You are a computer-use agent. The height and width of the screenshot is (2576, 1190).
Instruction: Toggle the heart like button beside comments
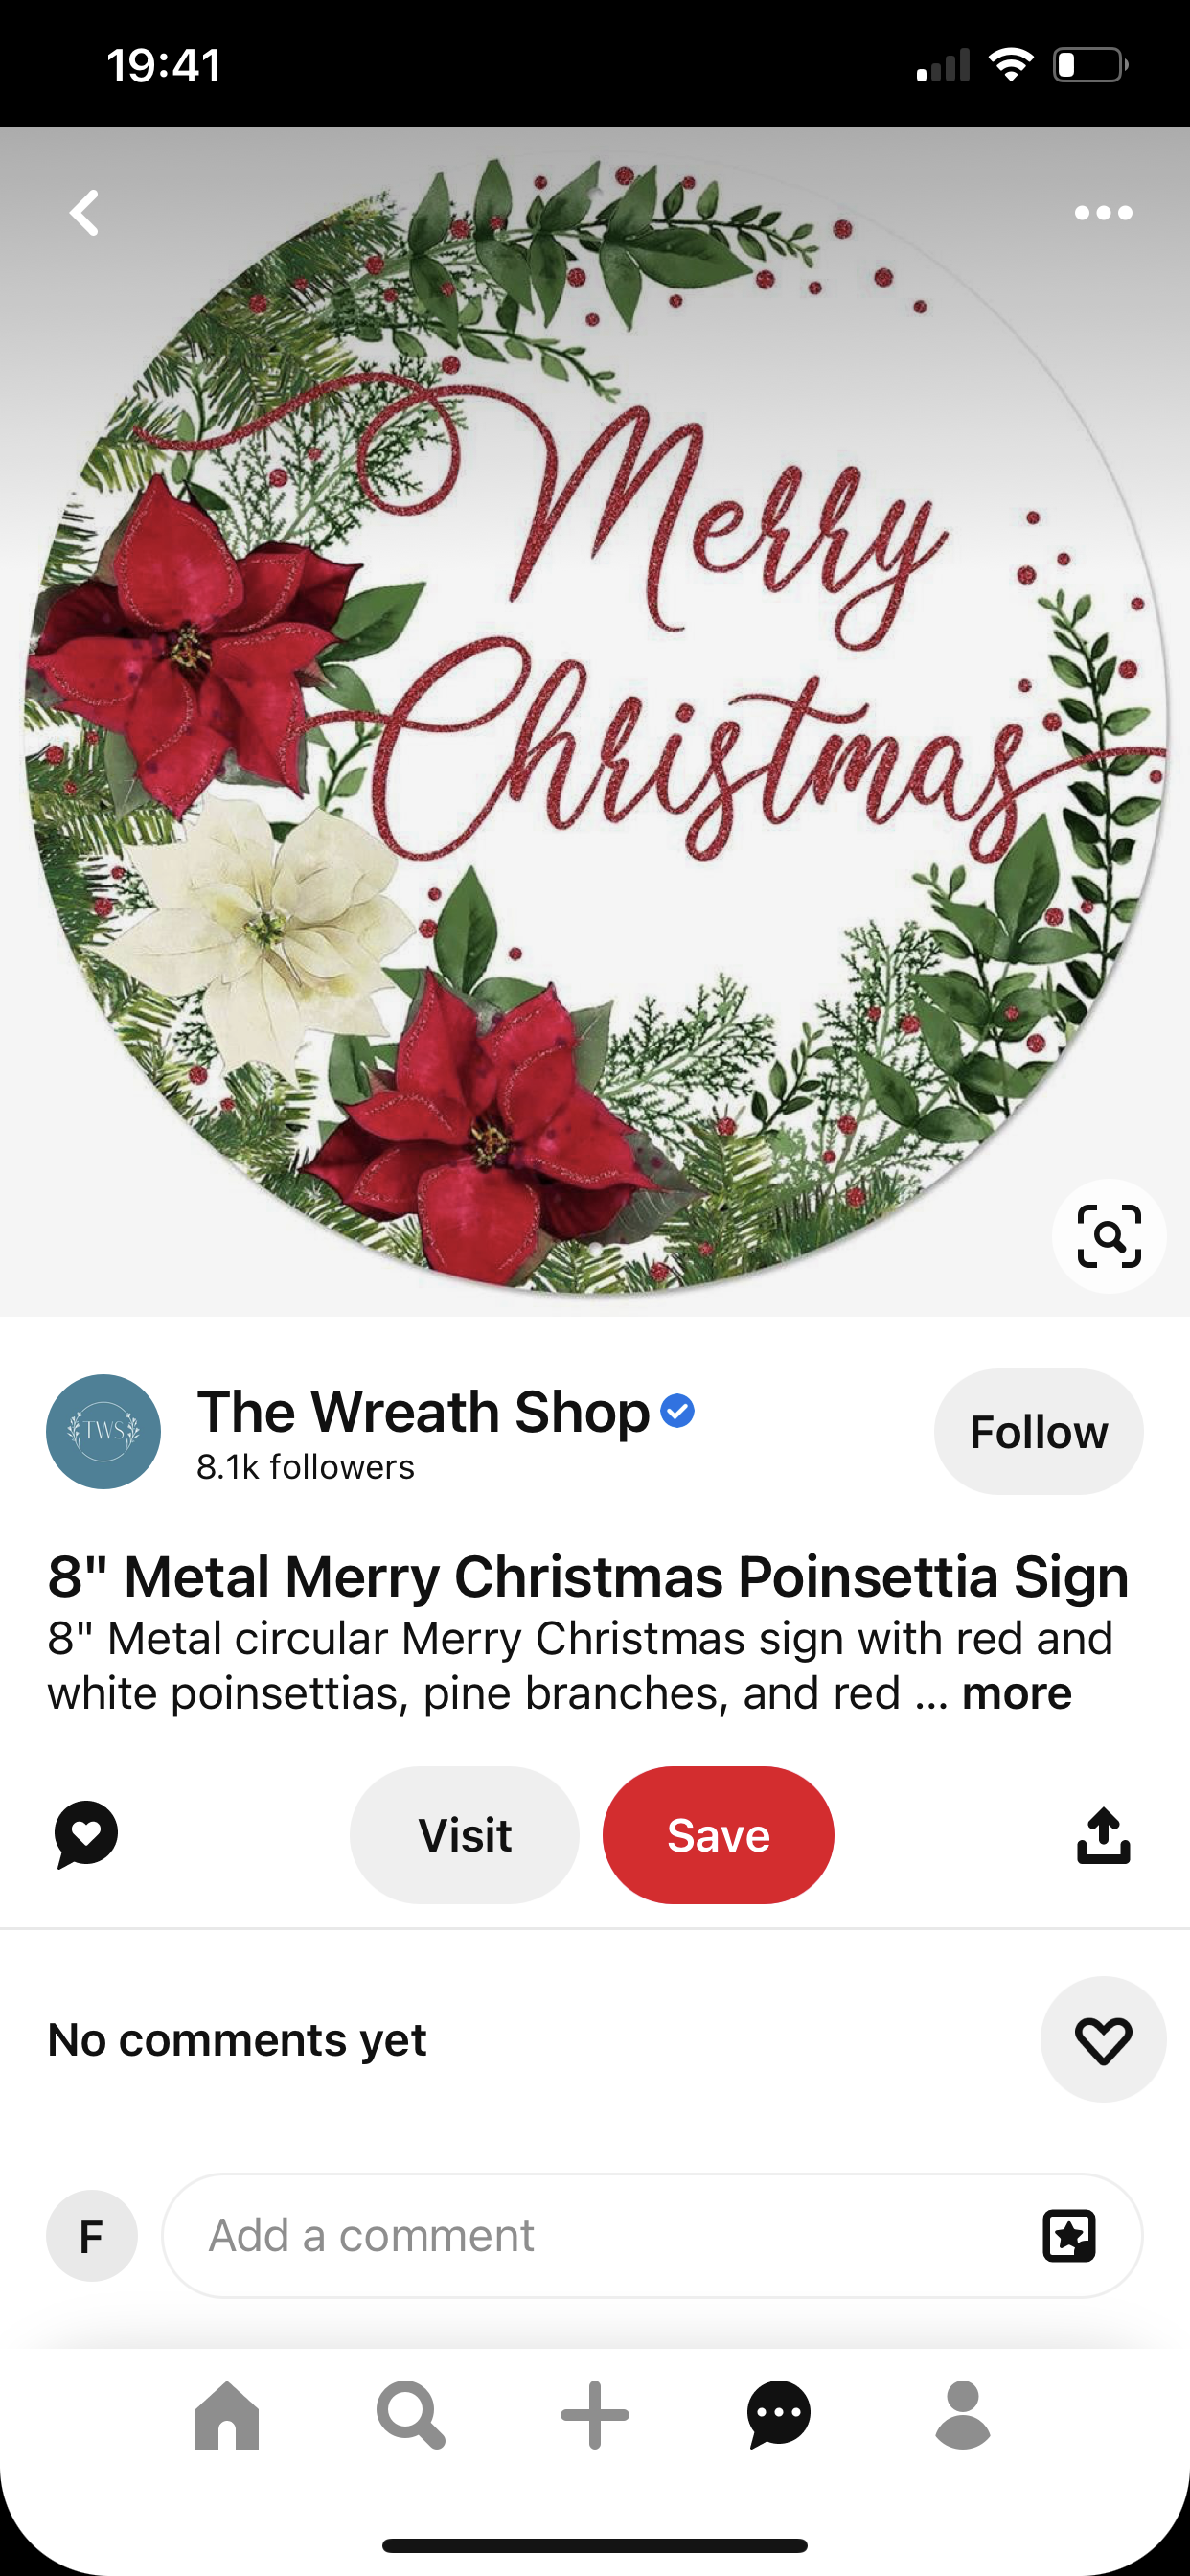[1103, 2039]
